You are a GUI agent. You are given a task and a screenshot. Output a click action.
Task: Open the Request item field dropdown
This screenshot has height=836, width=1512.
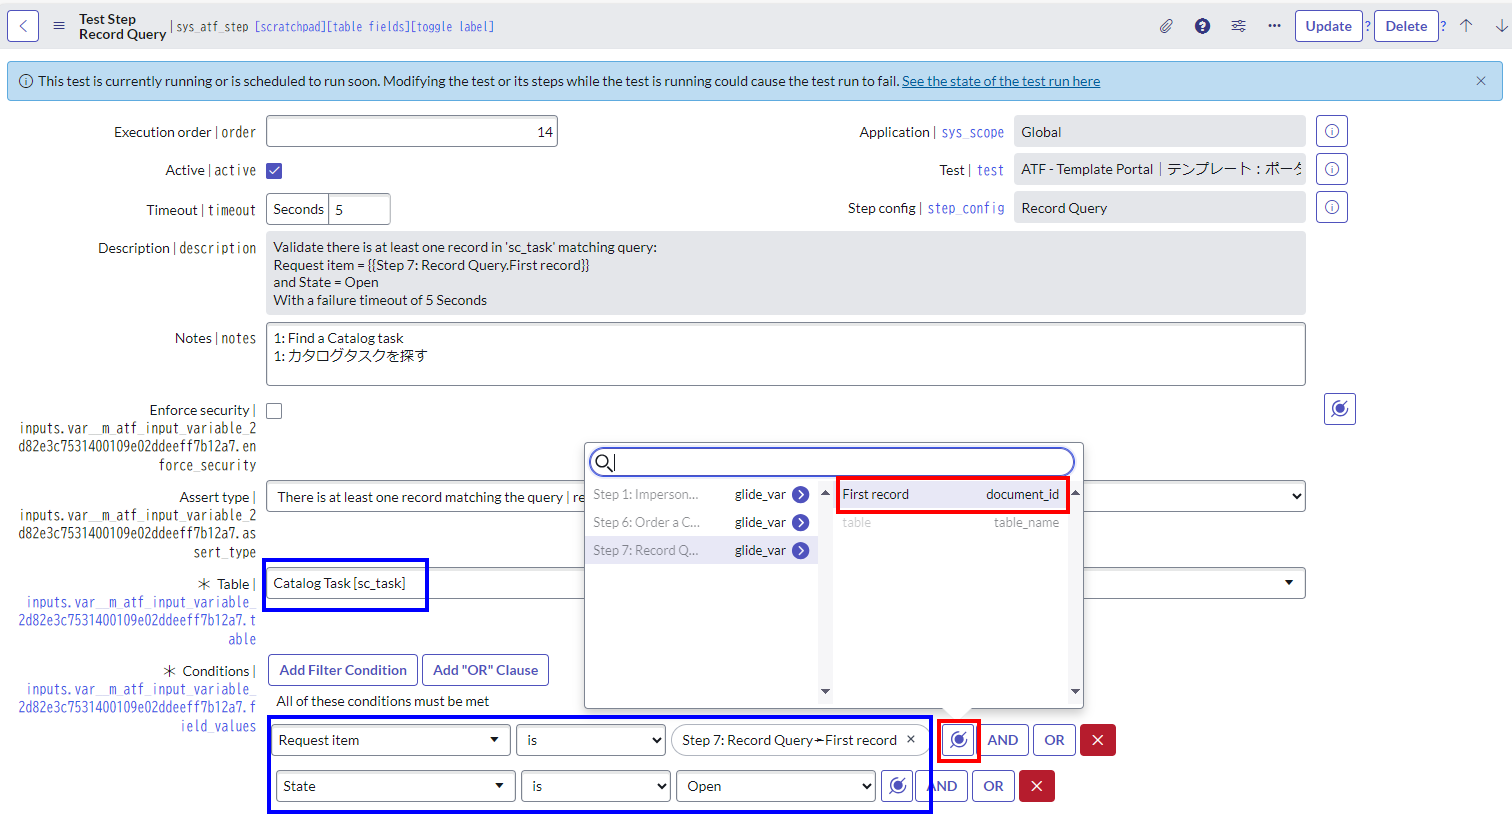[390, 739]
